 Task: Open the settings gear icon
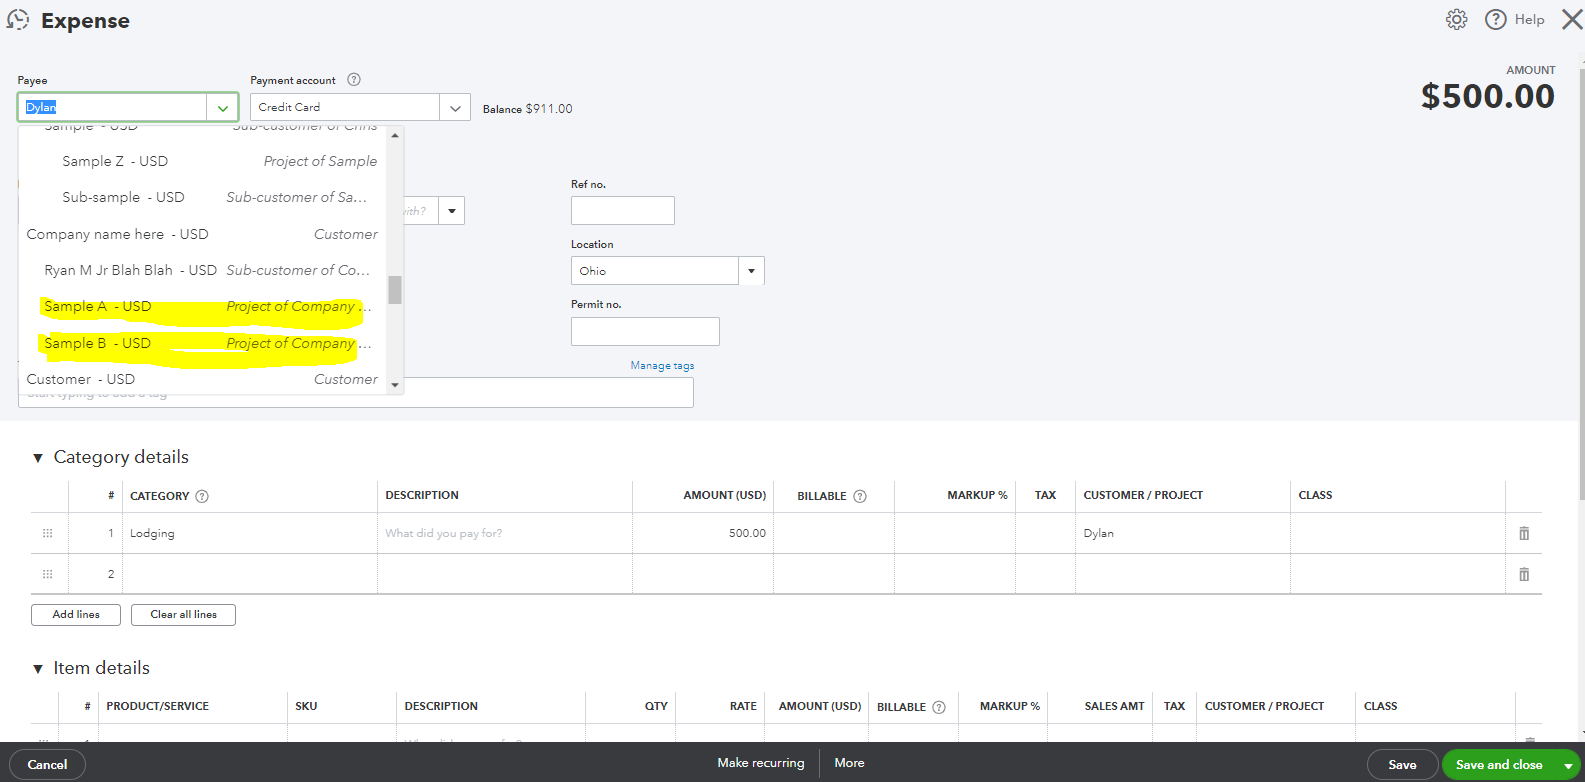pyautogui.click(x=1456, y=20)
